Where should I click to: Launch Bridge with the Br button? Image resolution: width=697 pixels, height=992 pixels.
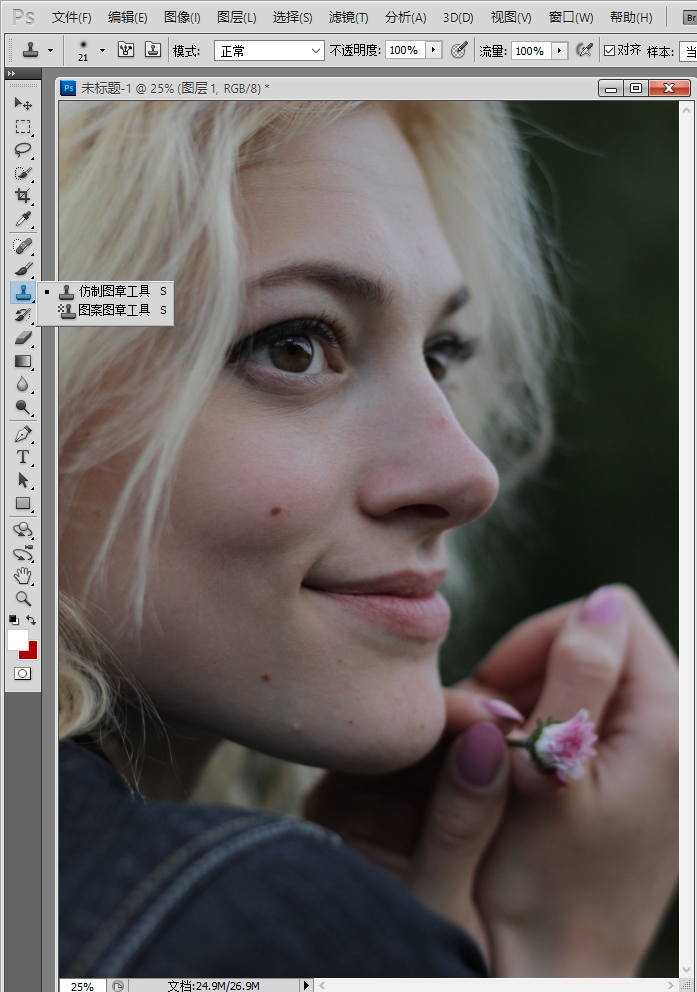coord(689,17)
